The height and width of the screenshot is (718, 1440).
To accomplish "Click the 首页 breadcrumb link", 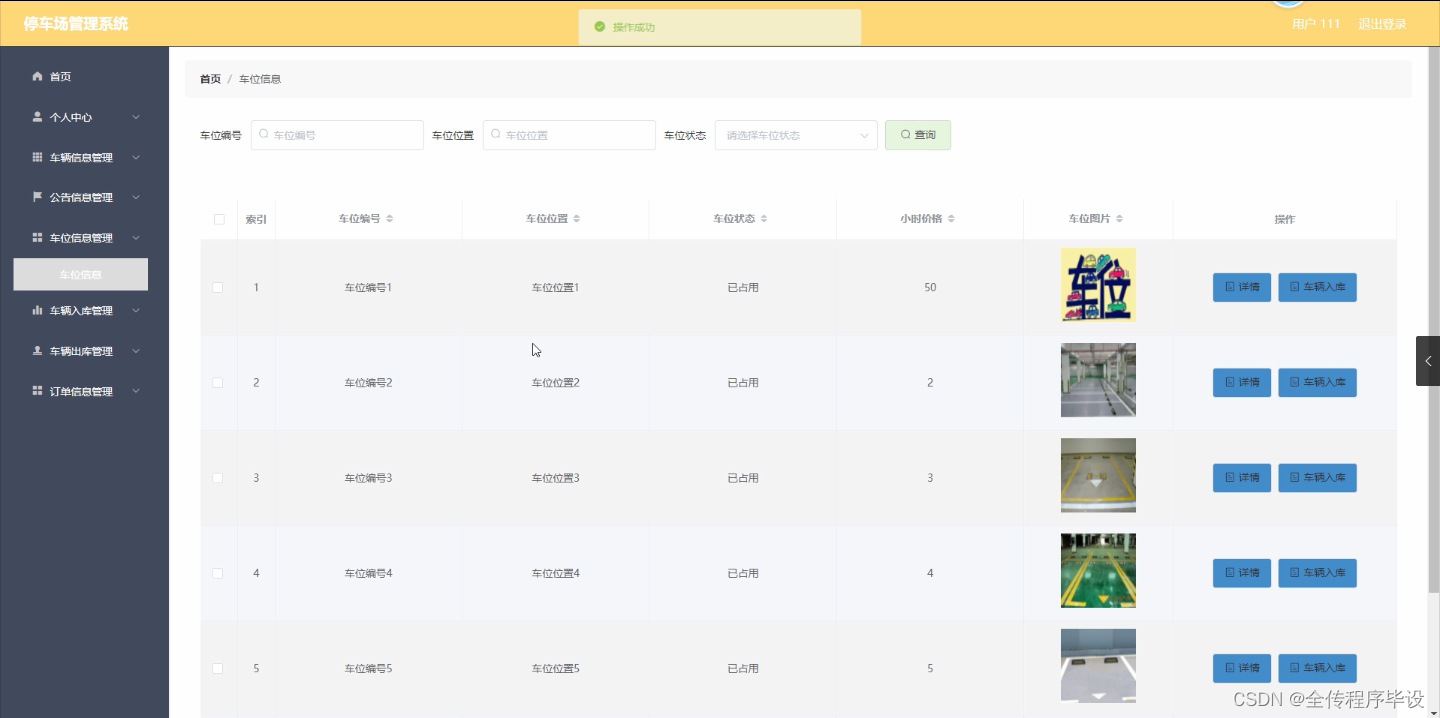I will [x=210, y=79].
